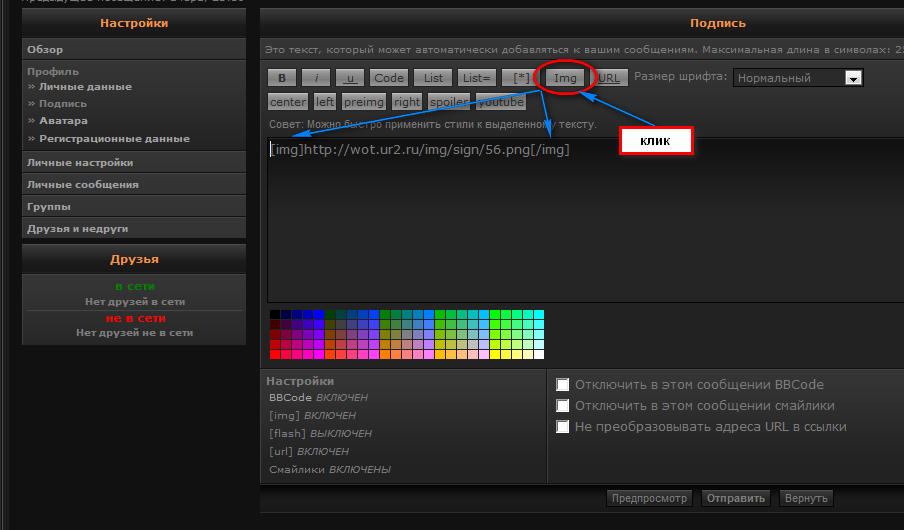Pick the white color swatch
Viewport: 904px width, 530px height.
tap(539, 354)
